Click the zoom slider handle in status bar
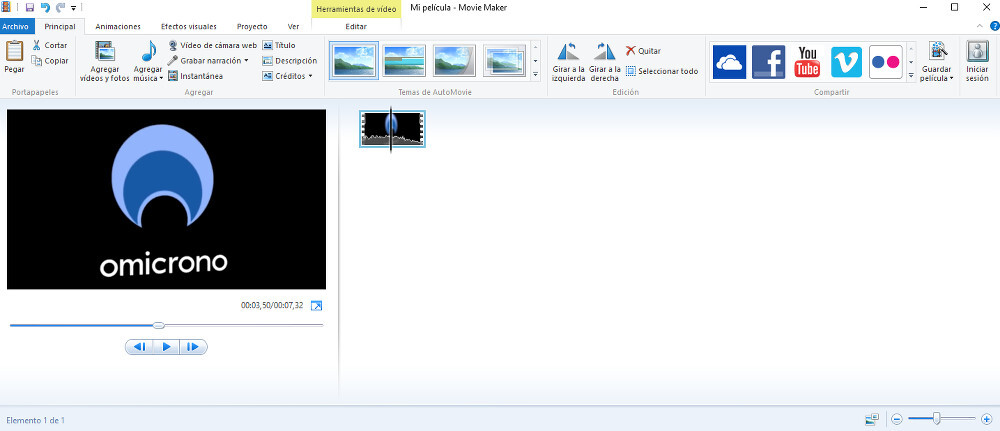The image size is (1000, 431). (936, 419)
